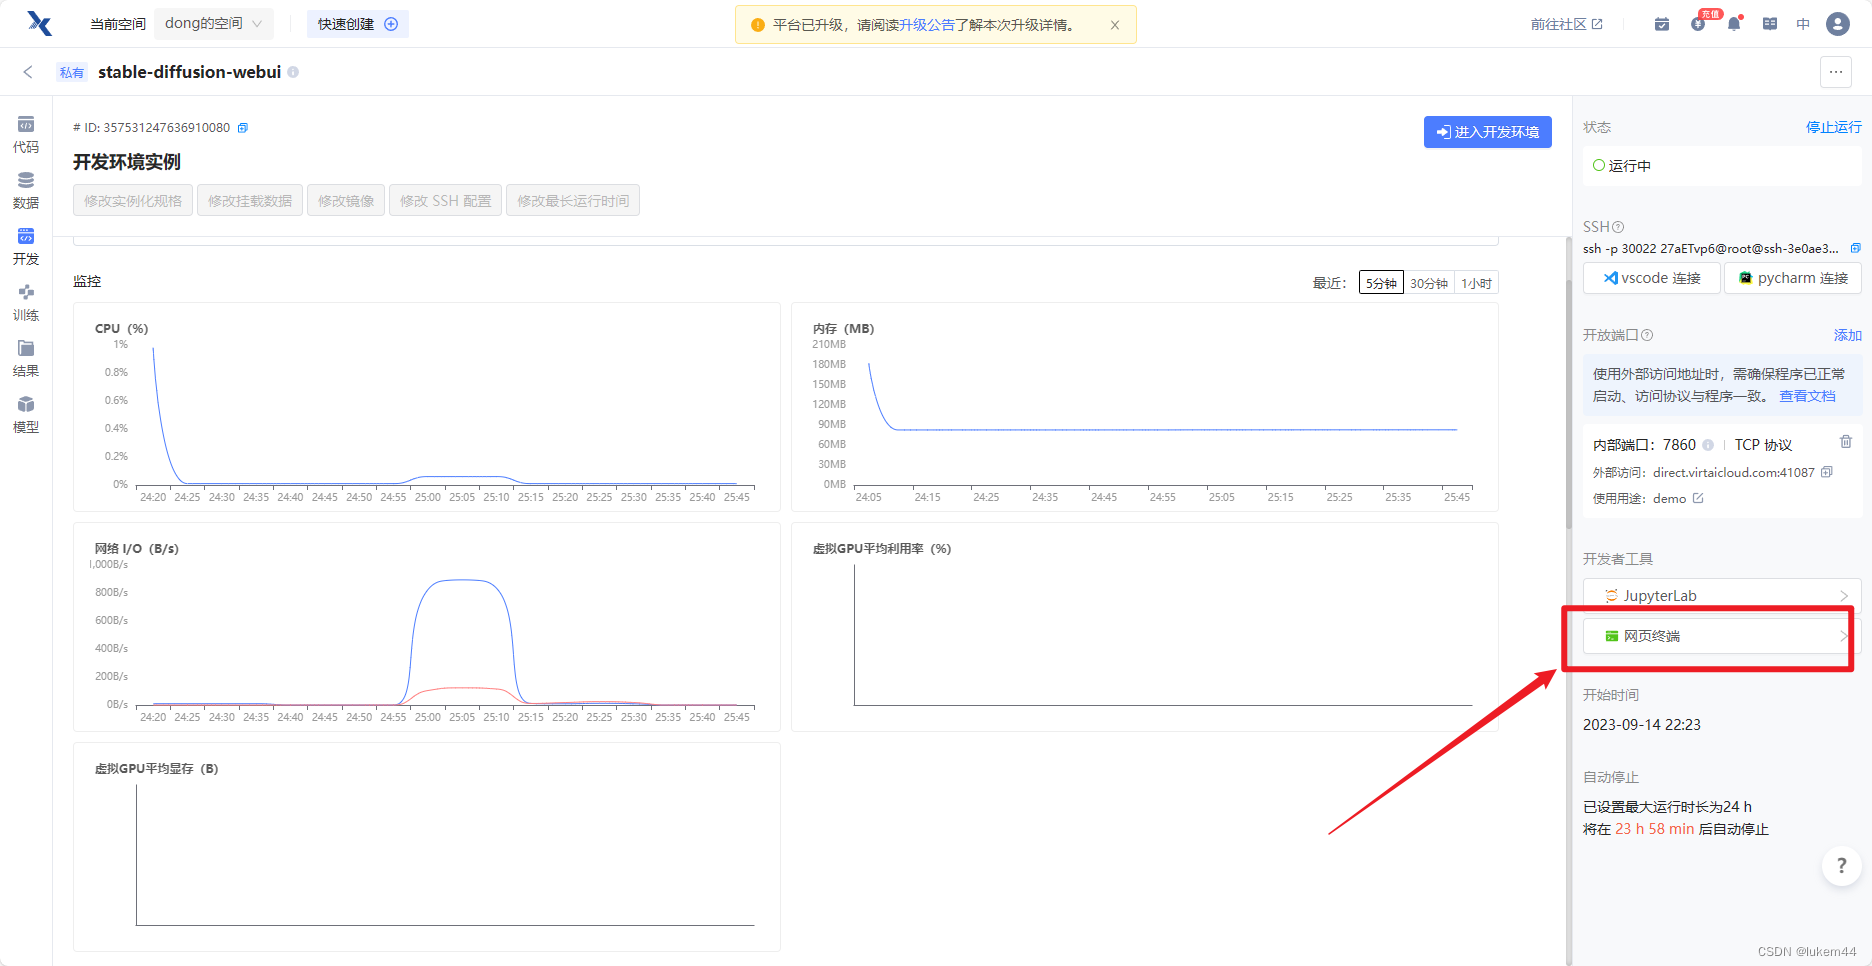This screenshot has height=966, width=1872.
Task: Switch language using the 中 icon
Action: click(1803, 24)
